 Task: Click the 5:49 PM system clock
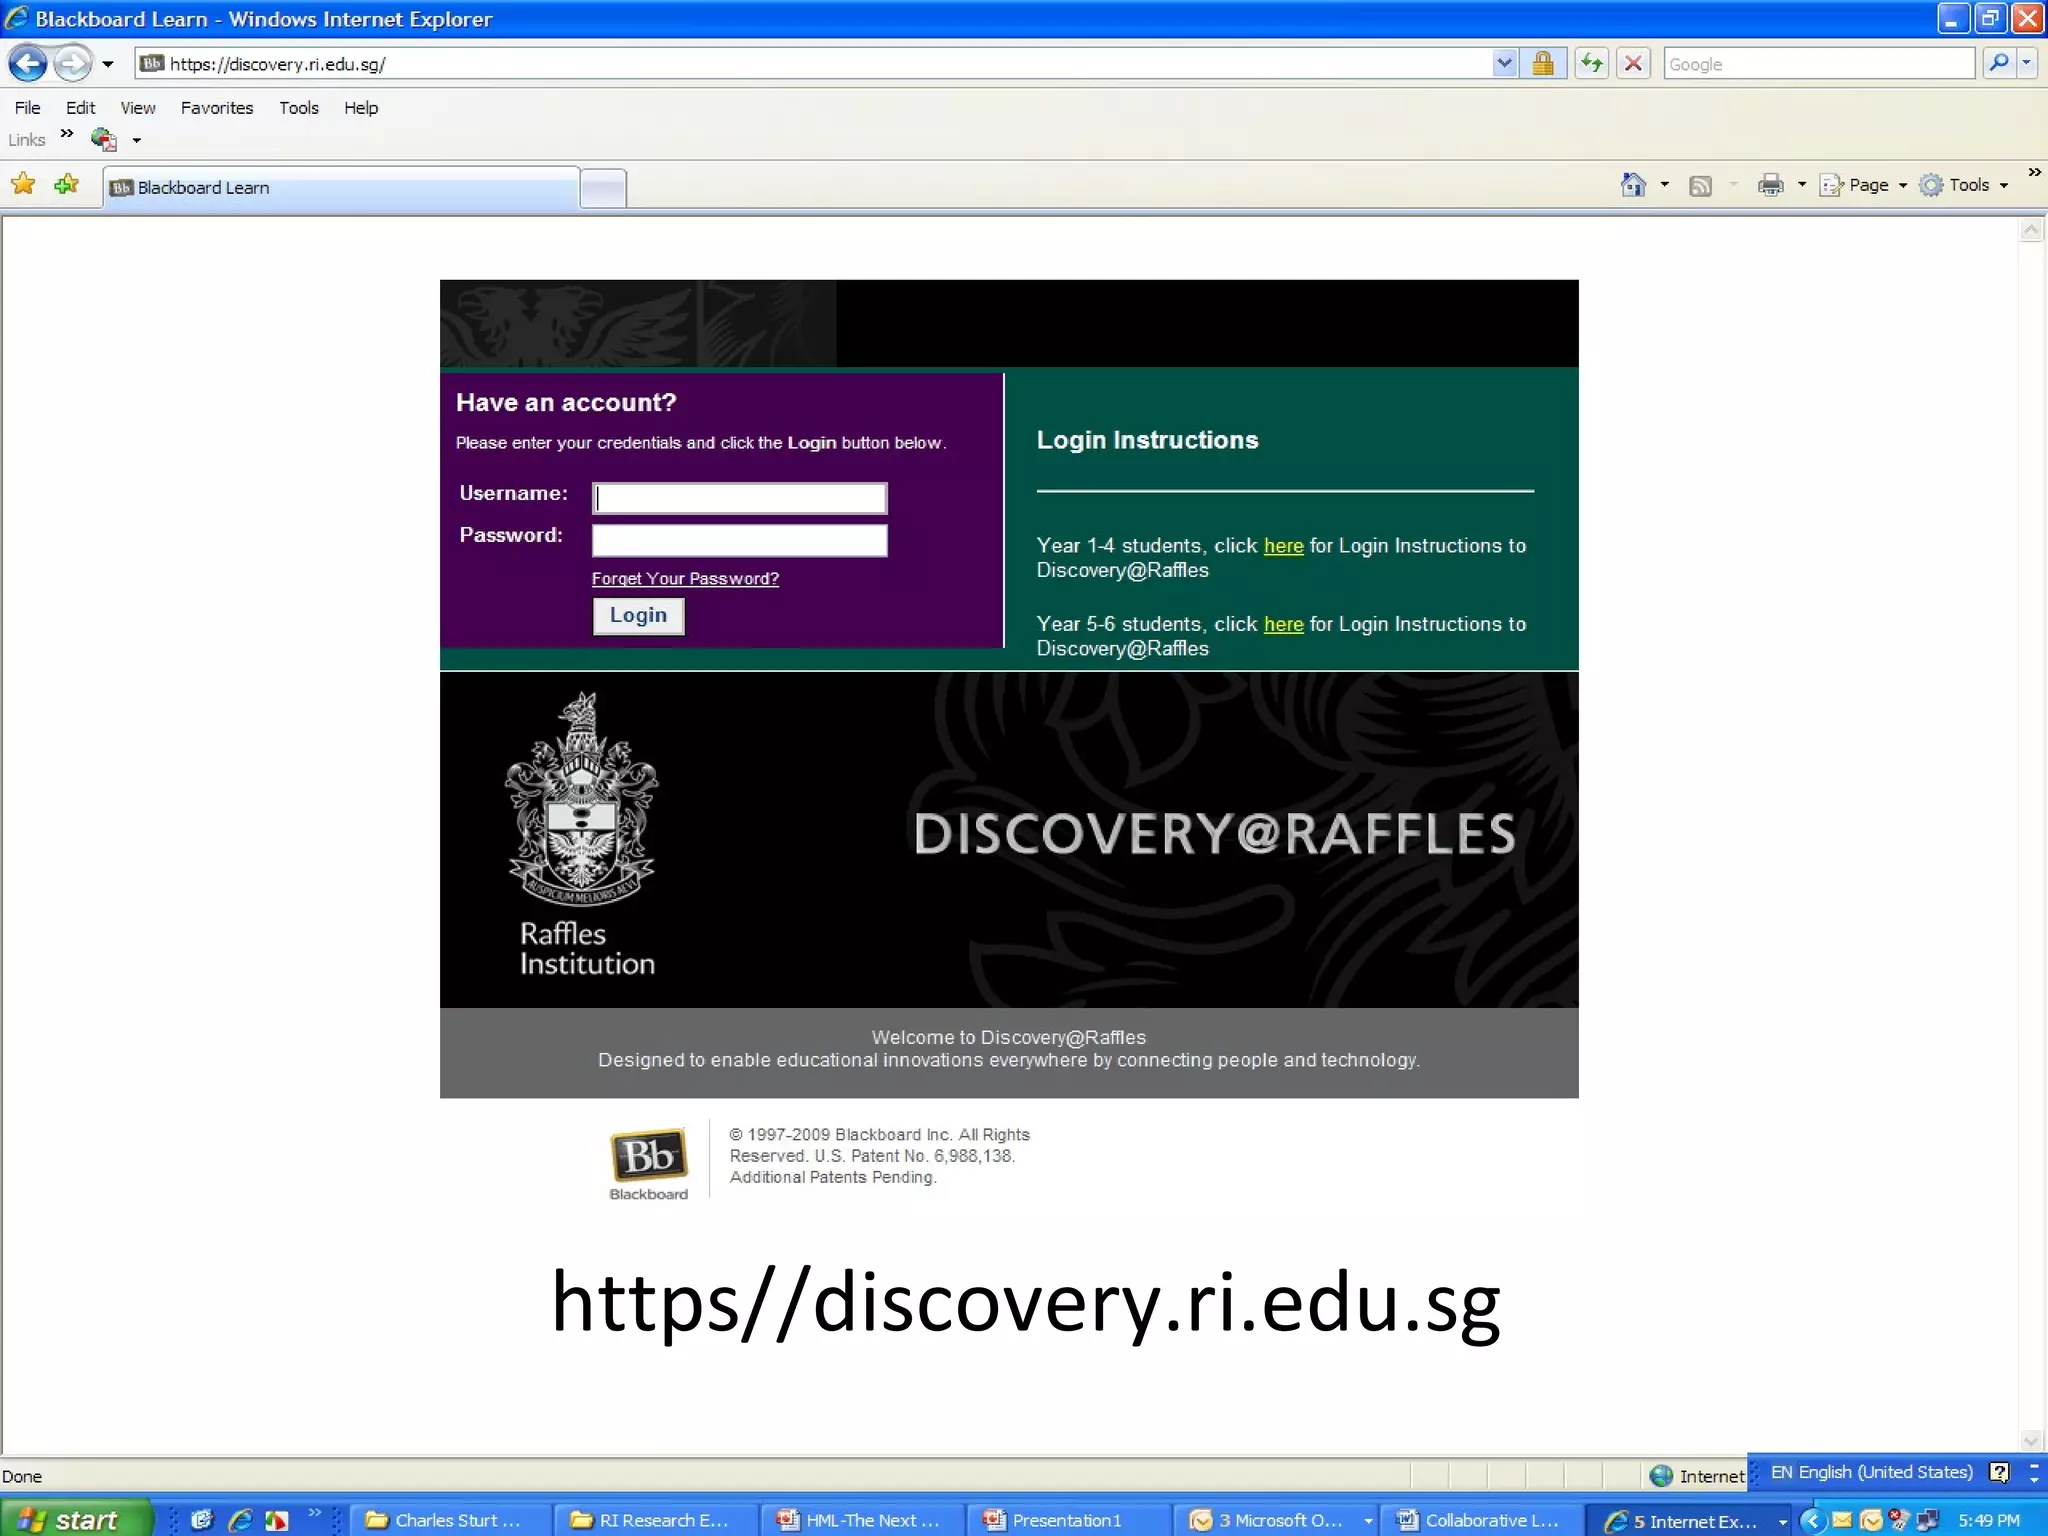click(1988, 1520)
